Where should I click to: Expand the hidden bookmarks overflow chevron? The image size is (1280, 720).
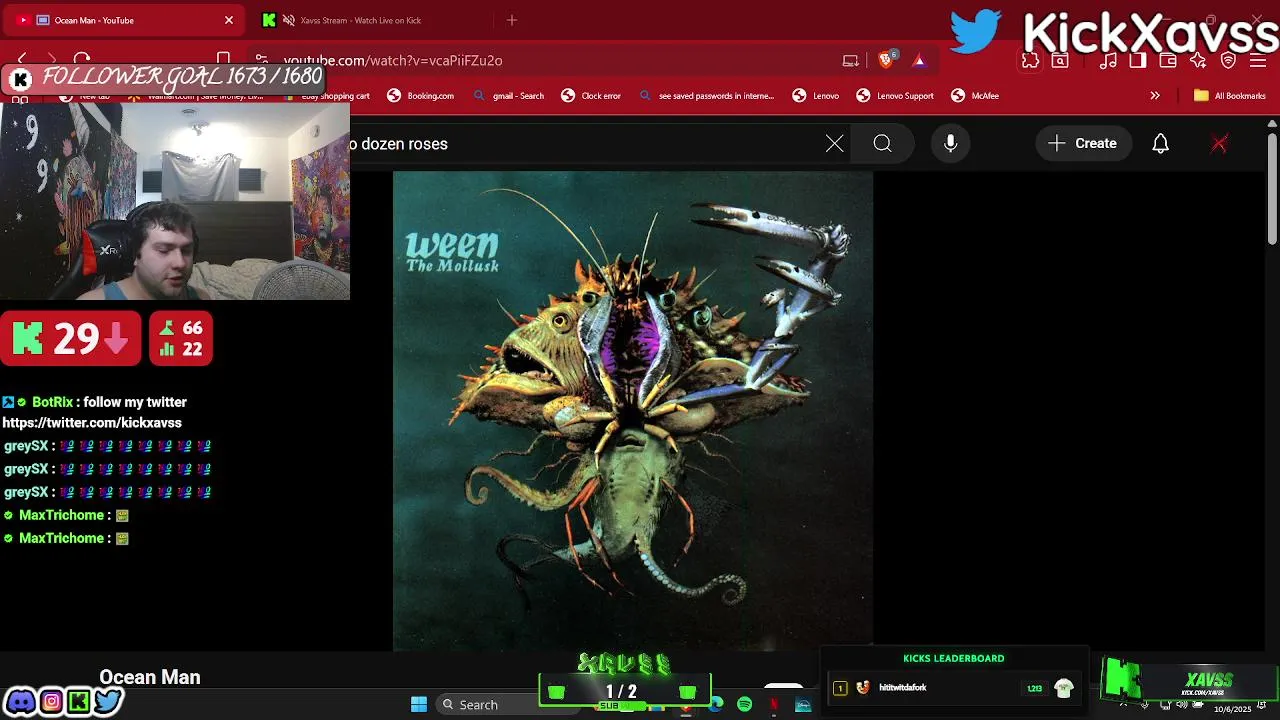click(x=1155, y=96)
